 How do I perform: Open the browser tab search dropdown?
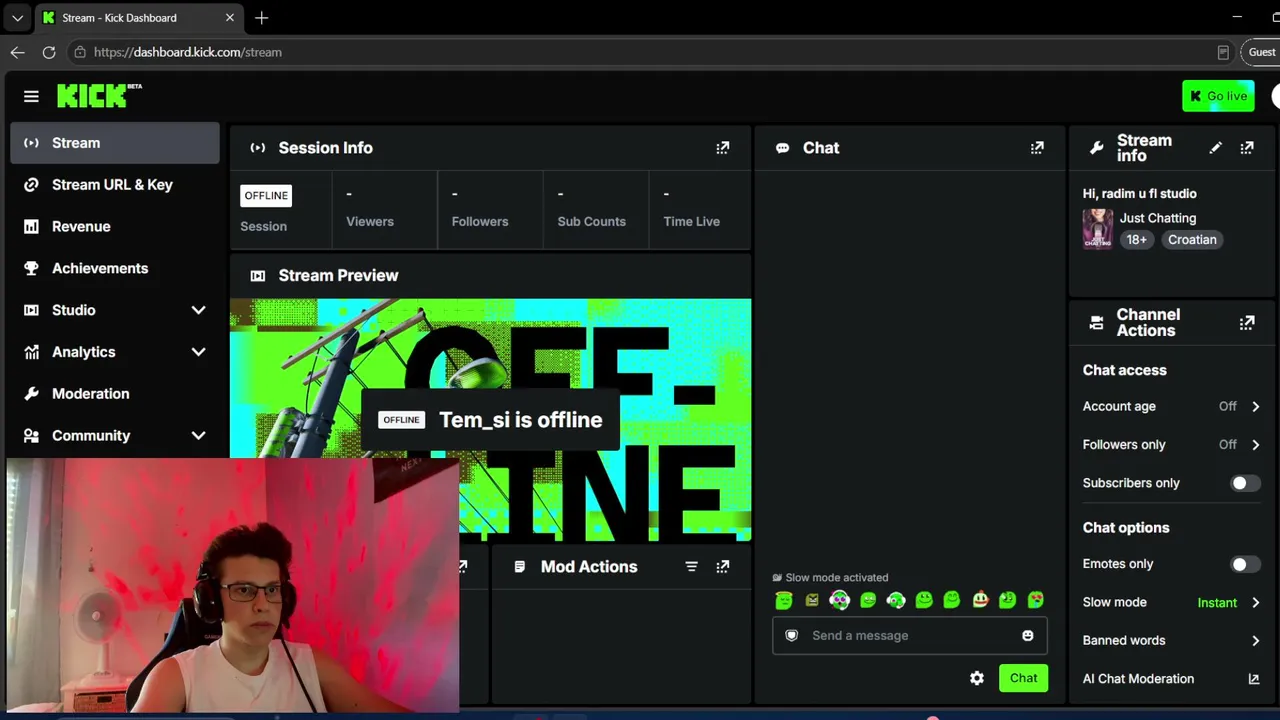pyautogui.click(x=17, y=18)
